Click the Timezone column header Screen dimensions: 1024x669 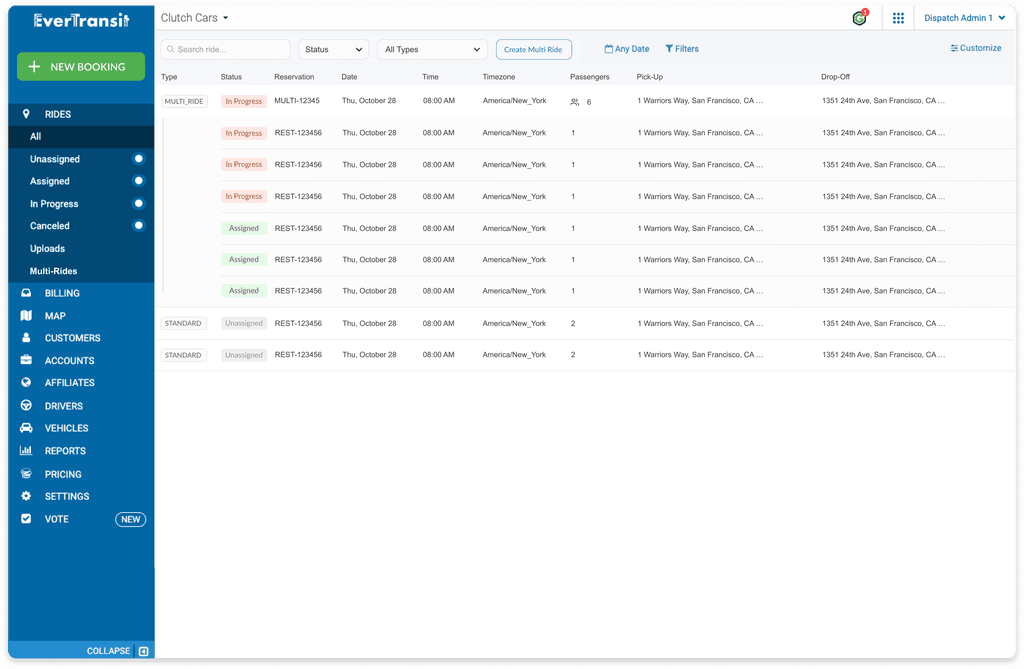(499, 77)
